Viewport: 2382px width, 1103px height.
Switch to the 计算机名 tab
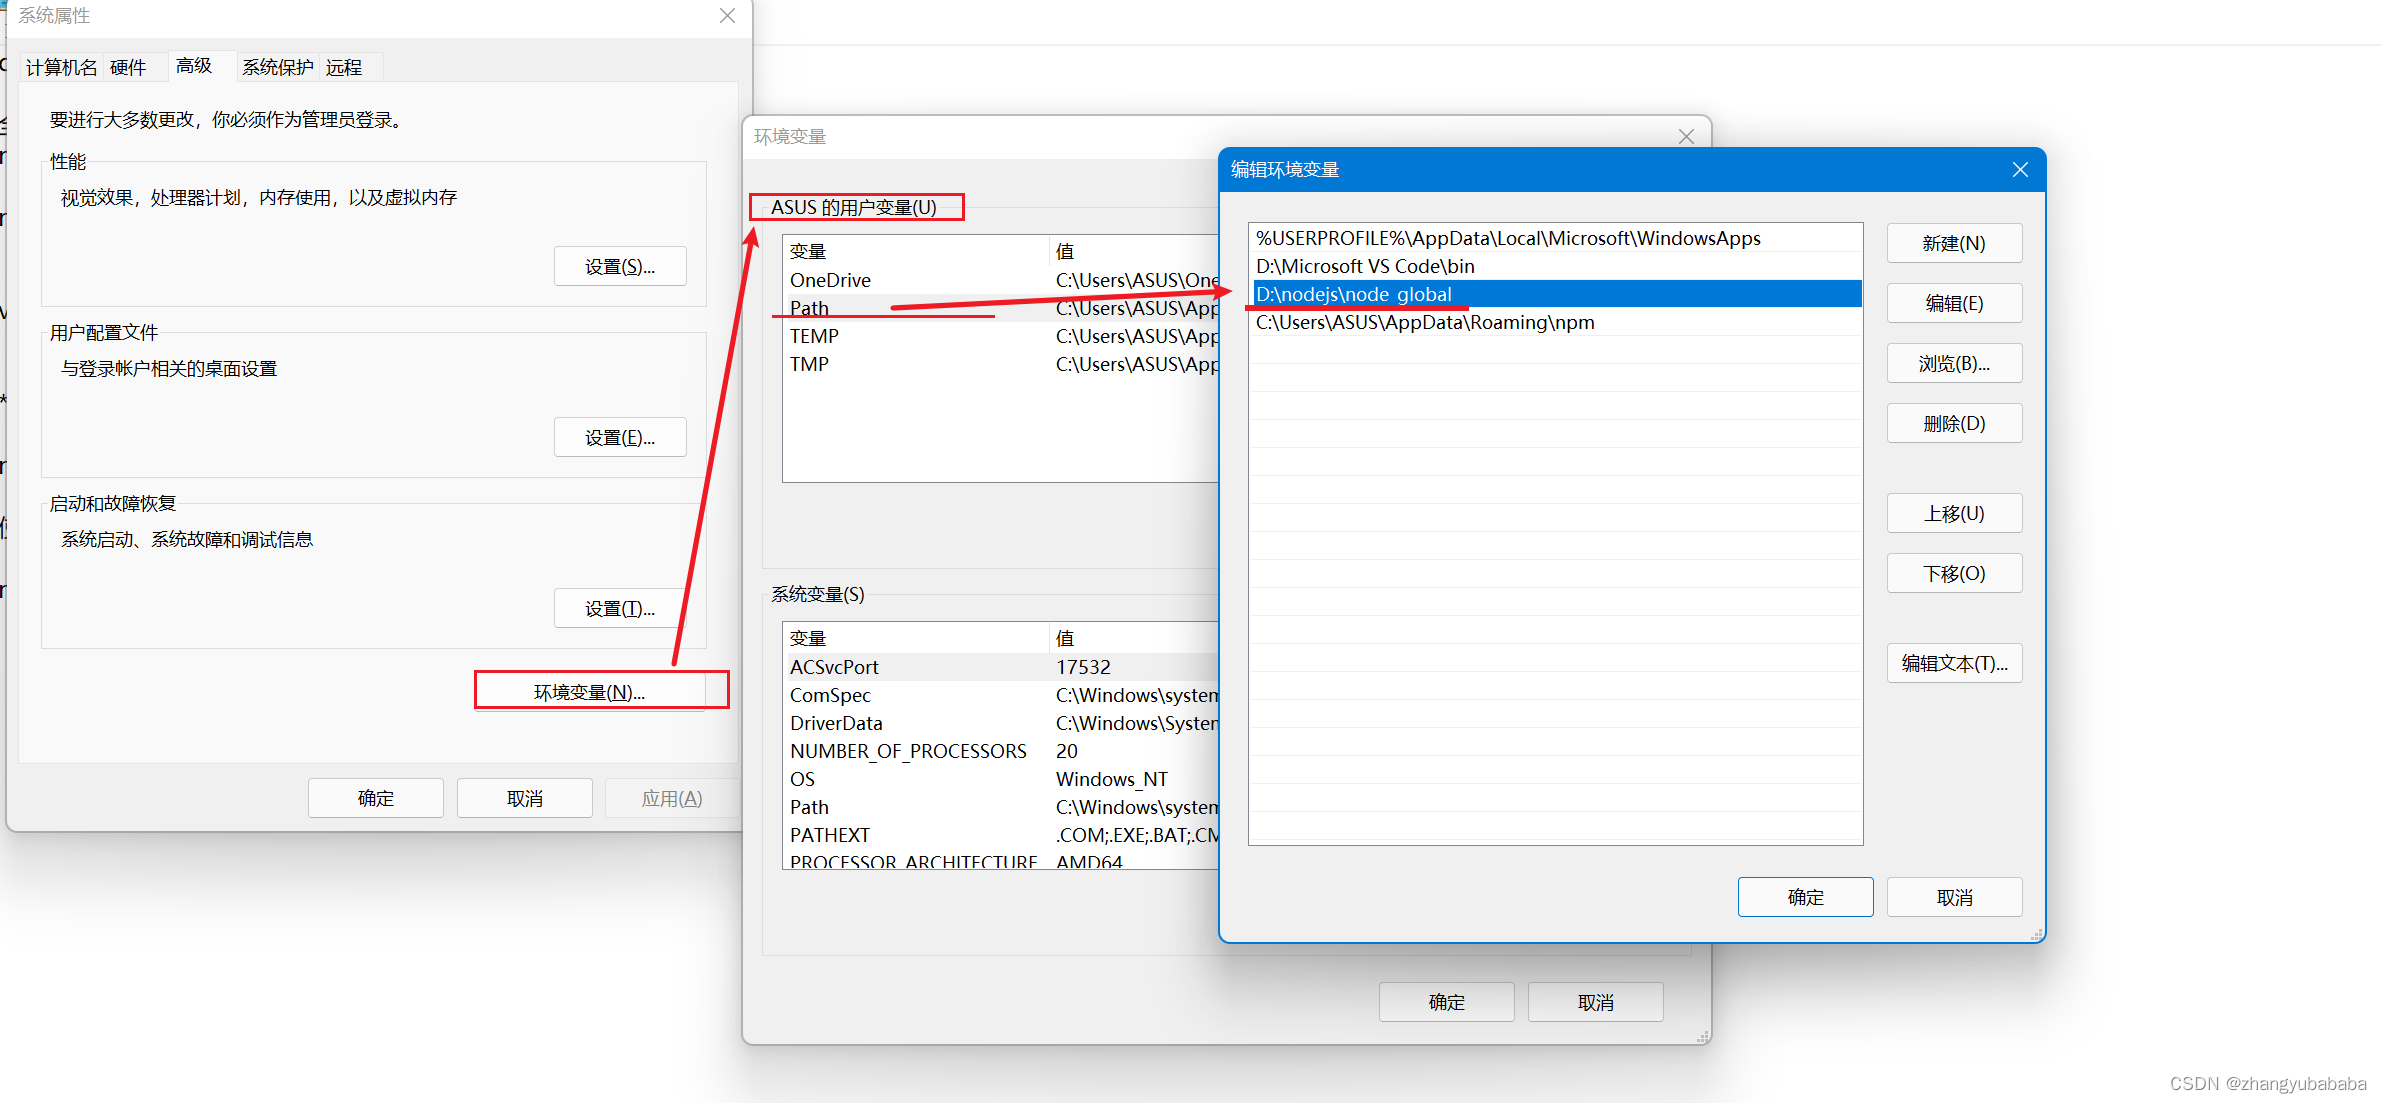pyautogui.click(x=61, y=68)
